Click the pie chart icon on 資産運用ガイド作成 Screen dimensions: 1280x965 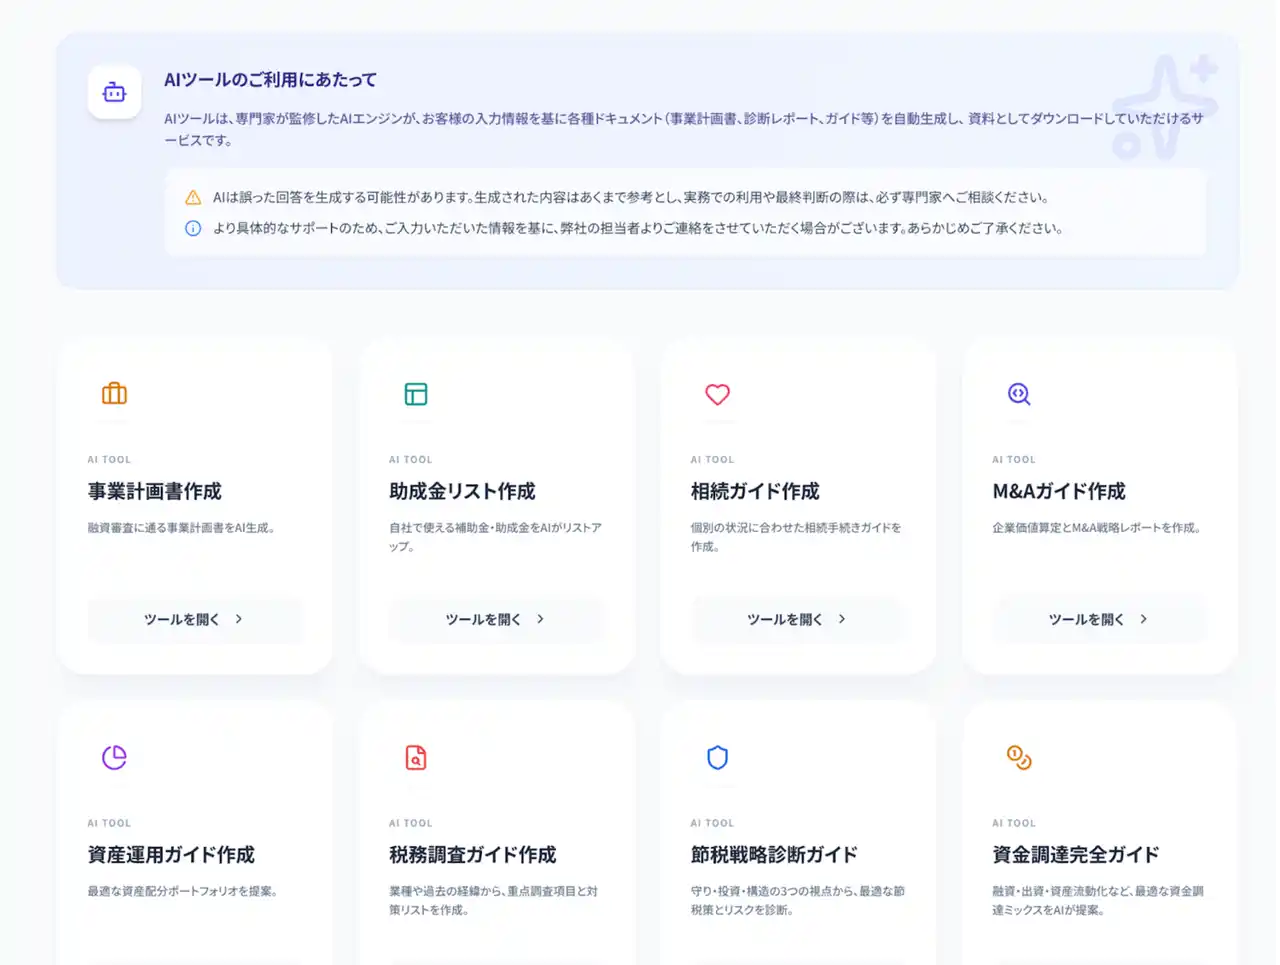coord(114,757)
